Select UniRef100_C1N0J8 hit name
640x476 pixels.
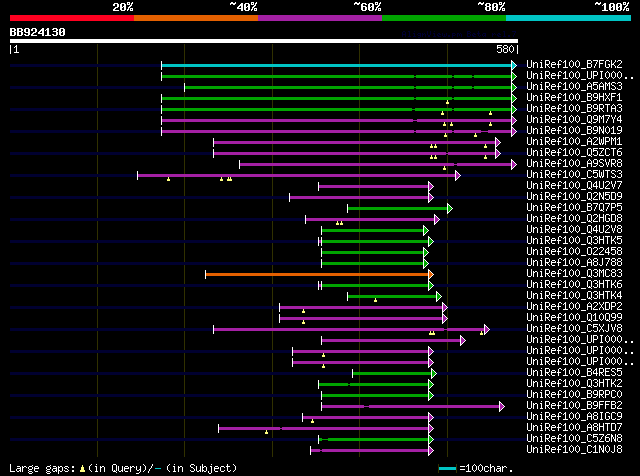click(x=574, y=450)
